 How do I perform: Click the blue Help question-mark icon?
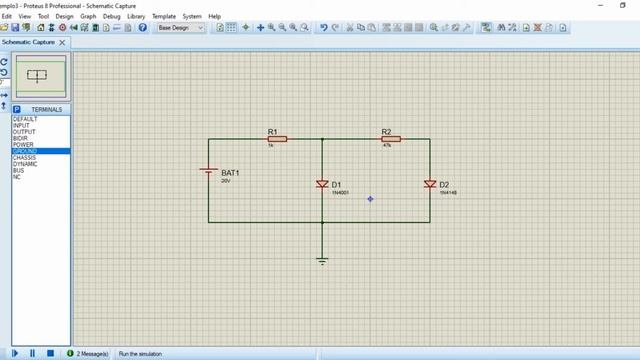coord(142,27)
